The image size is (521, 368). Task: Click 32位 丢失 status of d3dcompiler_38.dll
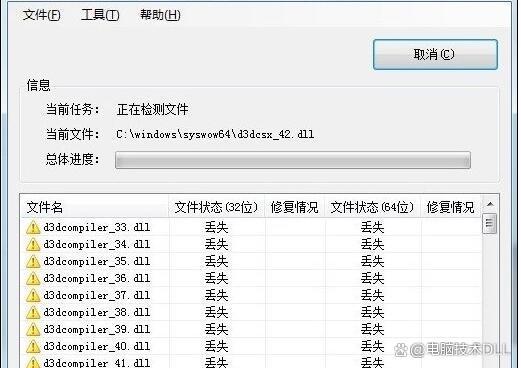click(216, 312)
